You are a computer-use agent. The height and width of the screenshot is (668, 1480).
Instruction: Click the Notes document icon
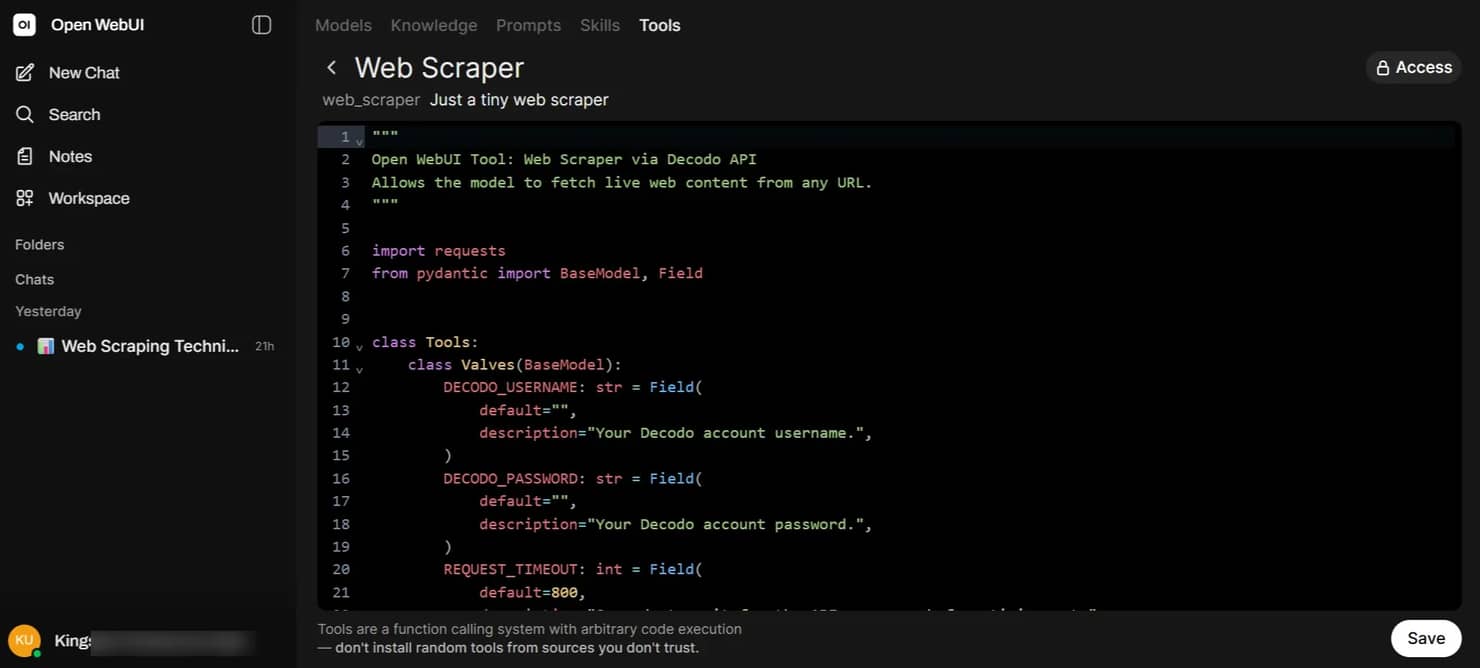pyautogui.click(x=25, y=156)
